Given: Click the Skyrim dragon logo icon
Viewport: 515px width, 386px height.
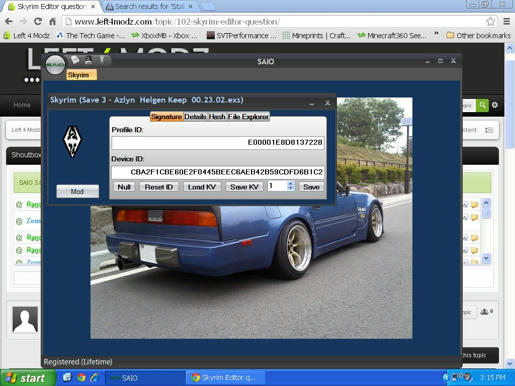Looking at the screenshot, I should pos(72,141).
